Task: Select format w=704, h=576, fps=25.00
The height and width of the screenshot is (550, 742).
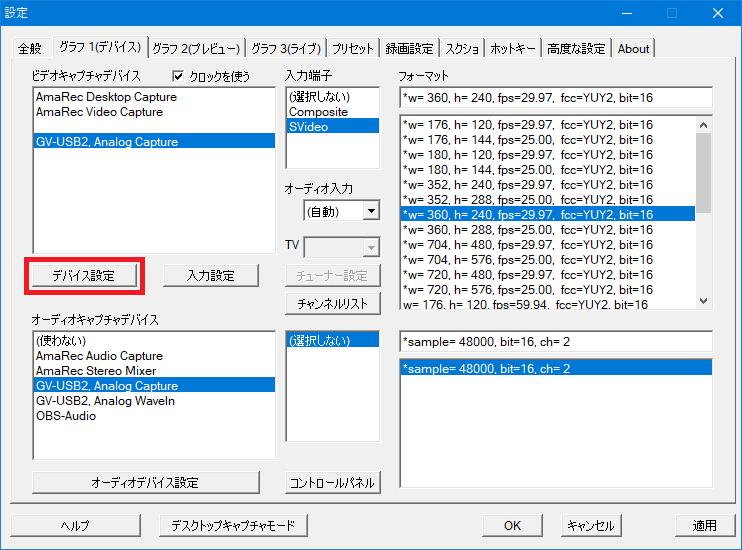Action: [548, 260]
